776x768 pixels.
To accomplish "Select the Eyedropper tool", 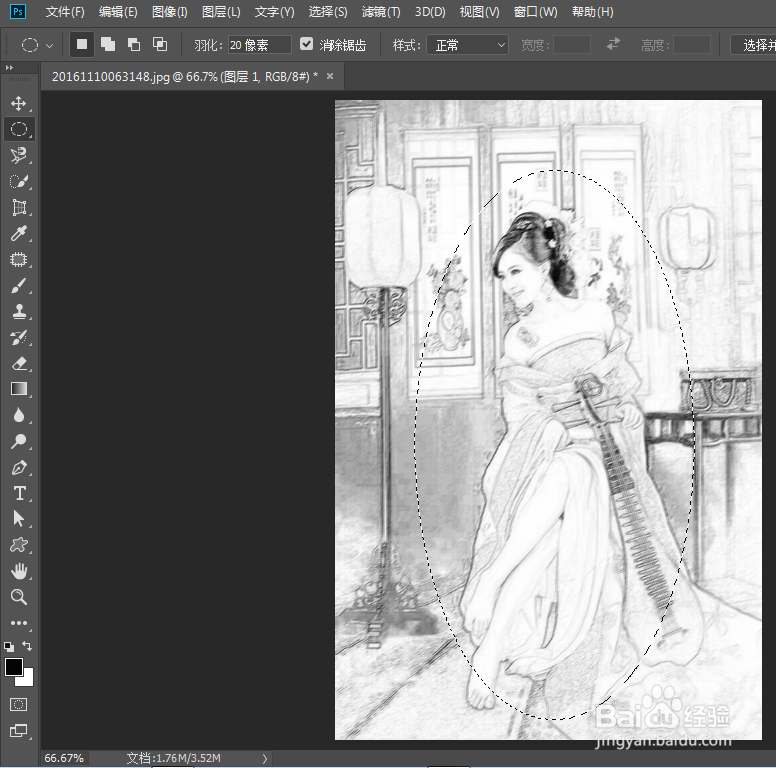I will [19, 233].
